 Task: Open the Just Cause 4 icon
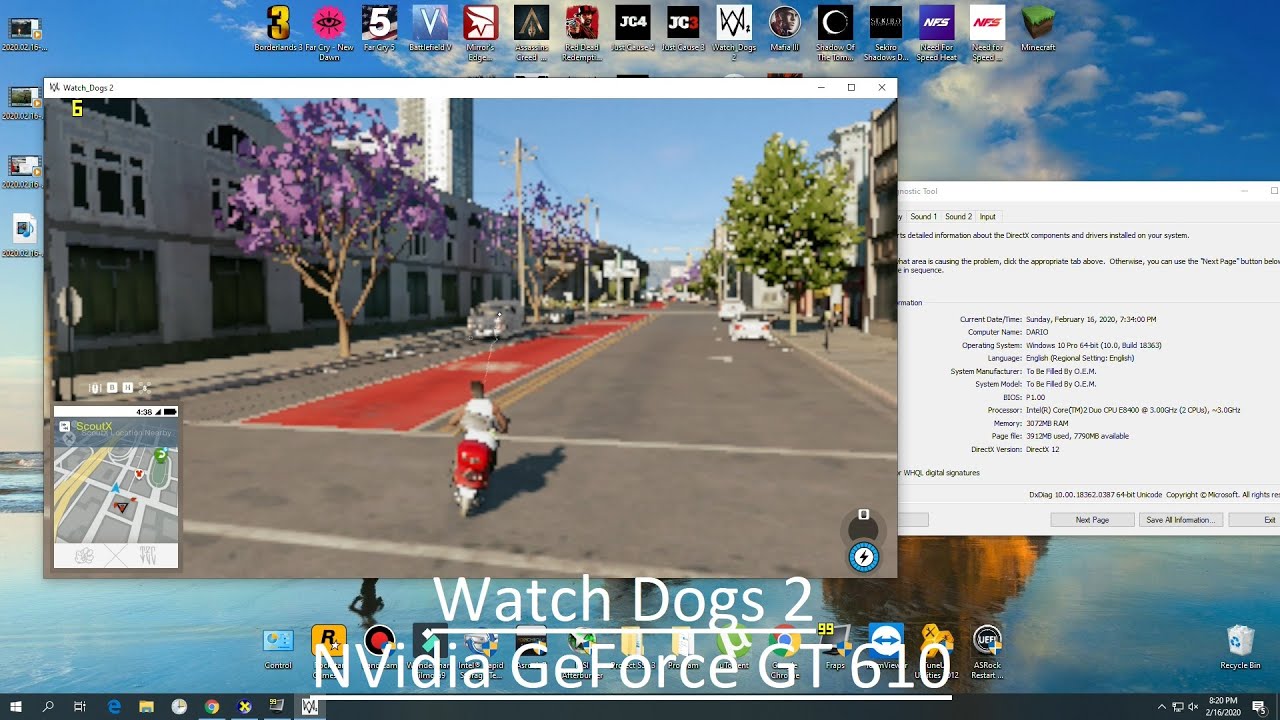tap(632, 30)
